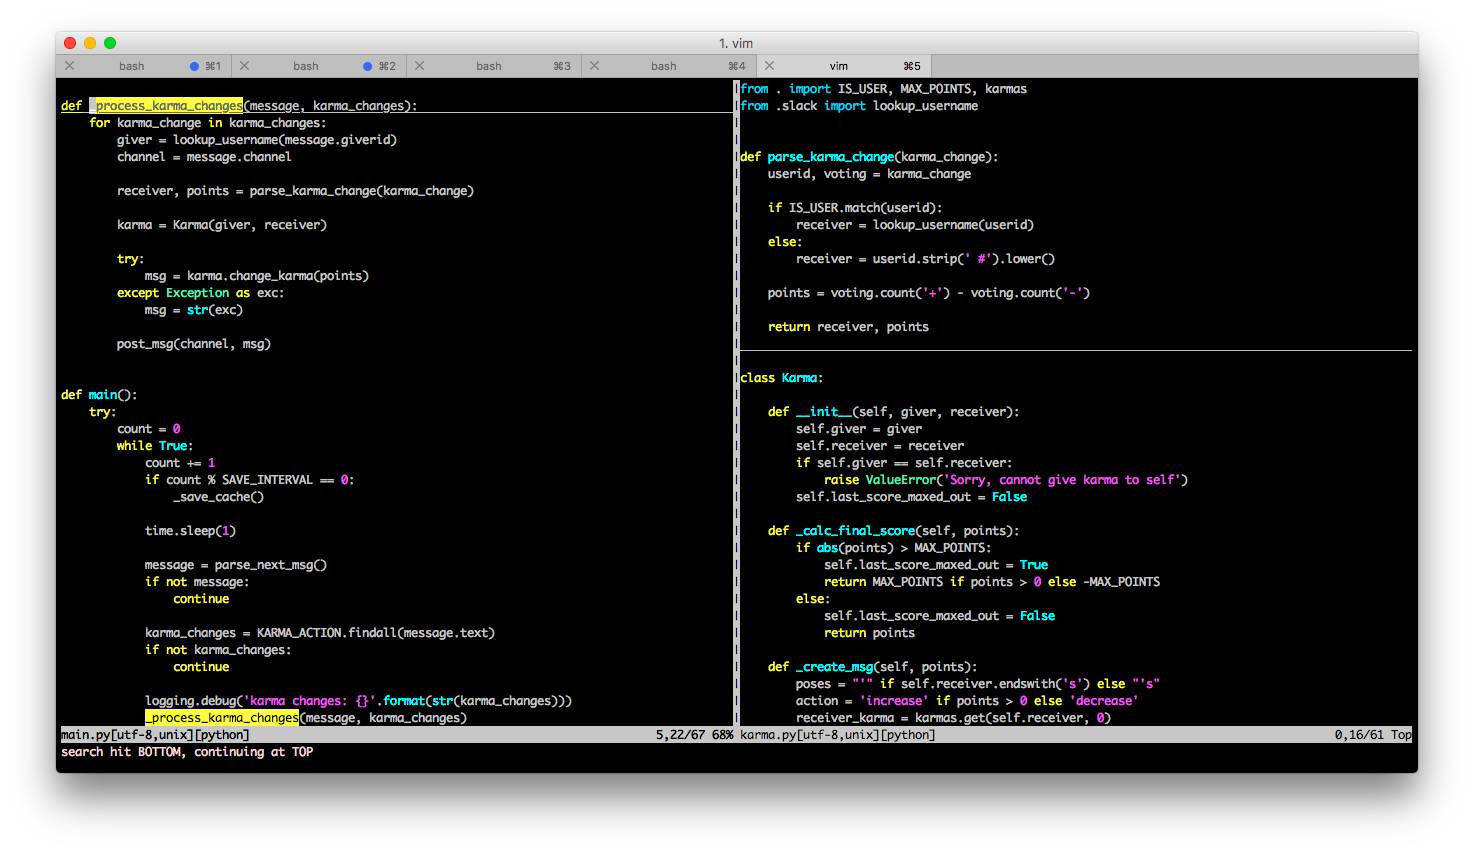Click the blue activity dot on tab ⌘1
Image resolution: width=1474 pixels, height=853 pixels.
(194, 66)
